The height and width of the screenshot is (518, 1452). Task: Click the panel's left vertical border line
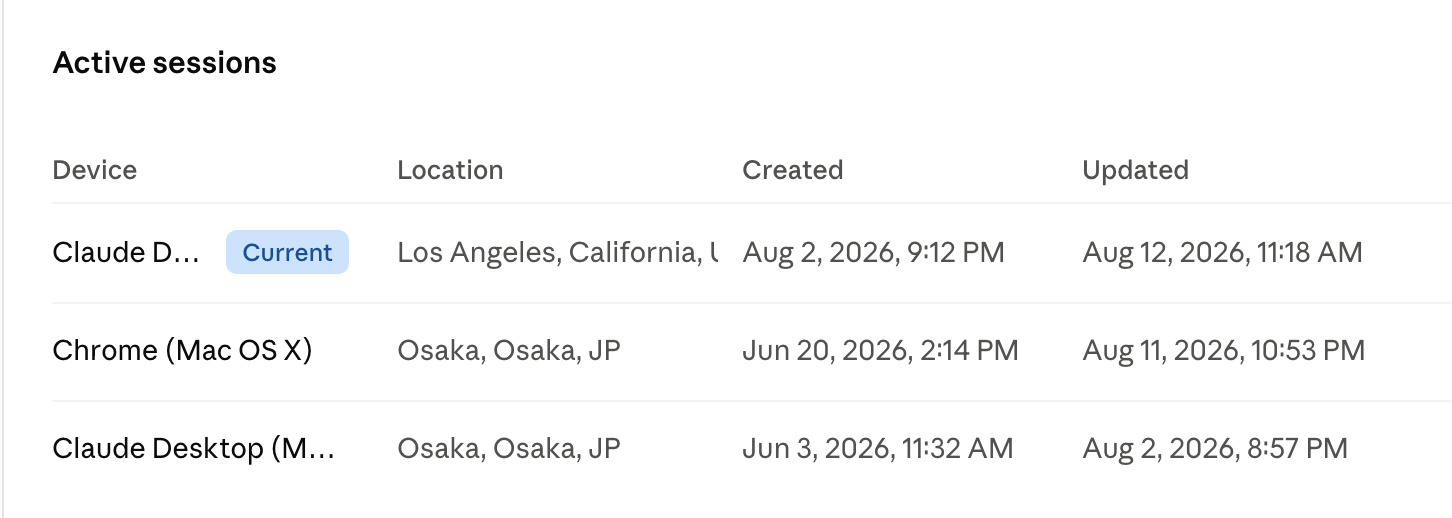click(3, 259)
